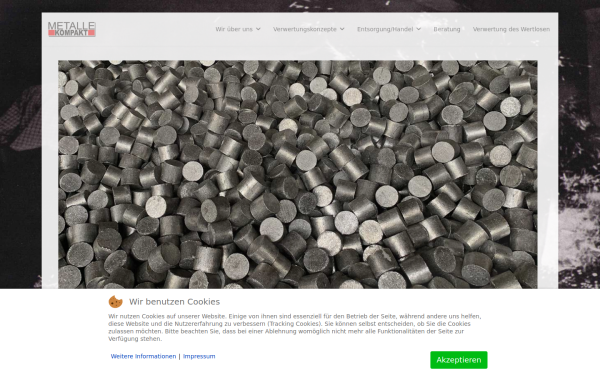Open the Impressum link
The height and width of the screenshot is (375, 600).
tap(199, 356)
